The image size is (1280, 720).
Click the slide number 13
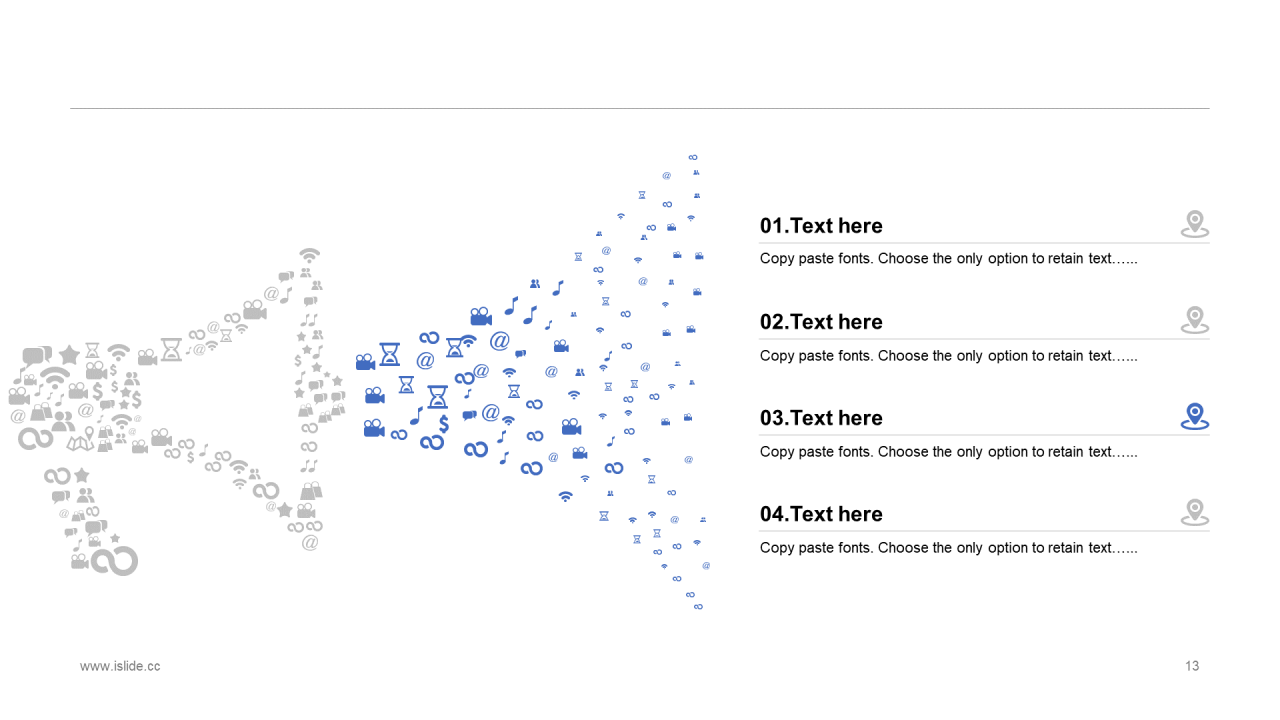(1192, 666)
